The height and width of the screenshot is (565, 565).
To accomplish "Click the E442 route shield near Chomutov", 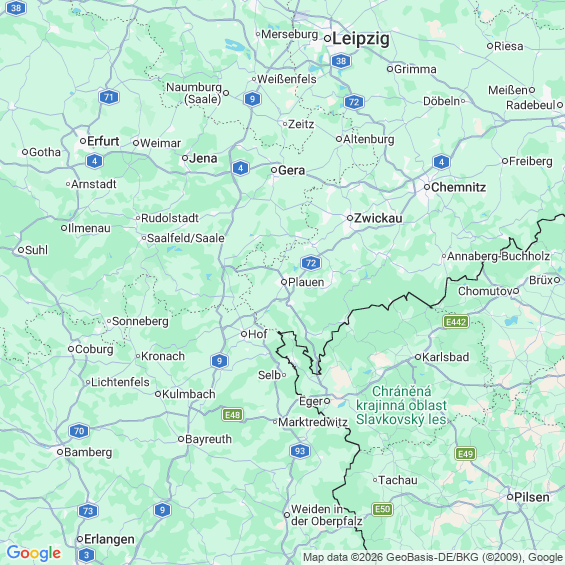I will click(x=456, y=321).
